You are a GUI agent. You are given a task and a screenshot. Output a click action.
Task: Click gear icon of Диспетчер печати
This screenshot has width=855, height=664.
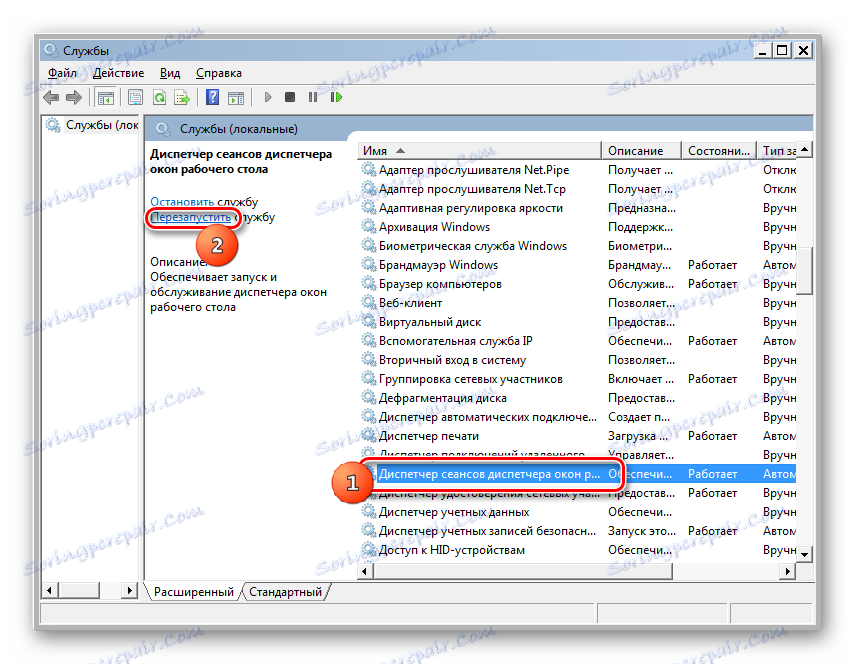tap(369, 436)
